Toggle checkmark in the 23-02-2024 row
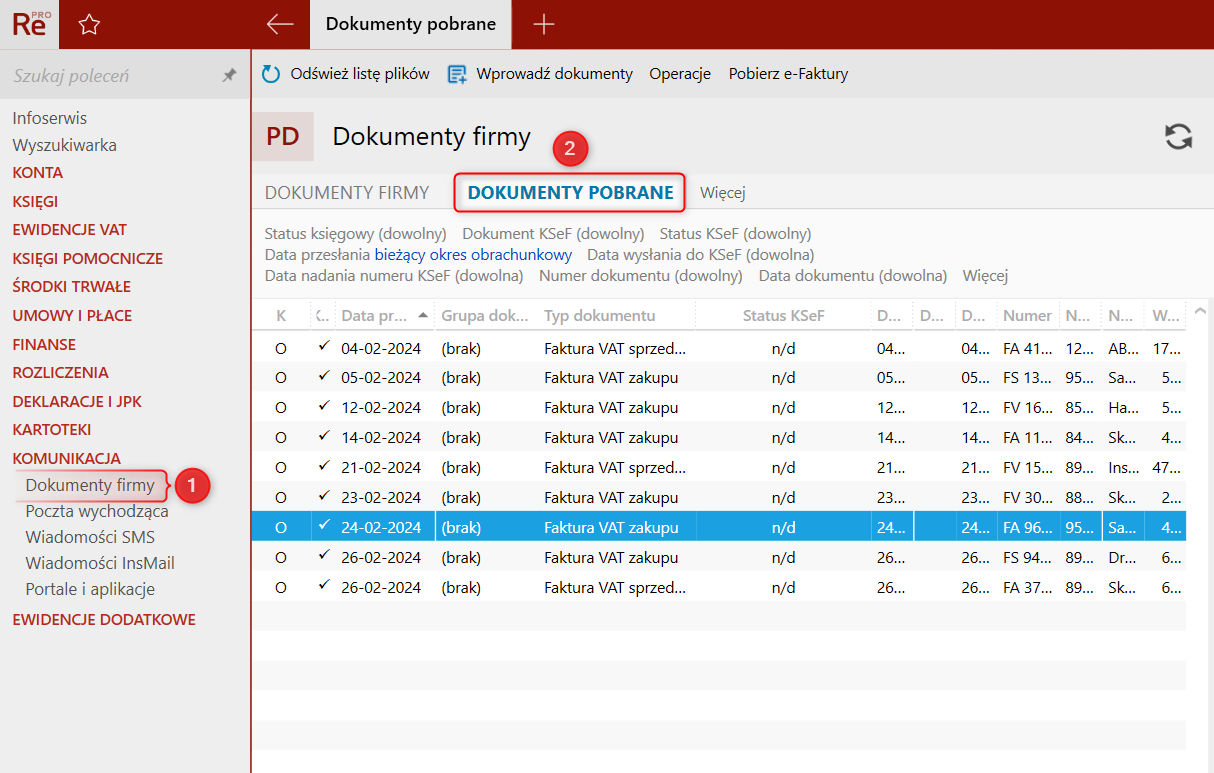Image resolution: width=1214 pixels, height=773 pixels. pyautogui.click(x=322, y=496)
